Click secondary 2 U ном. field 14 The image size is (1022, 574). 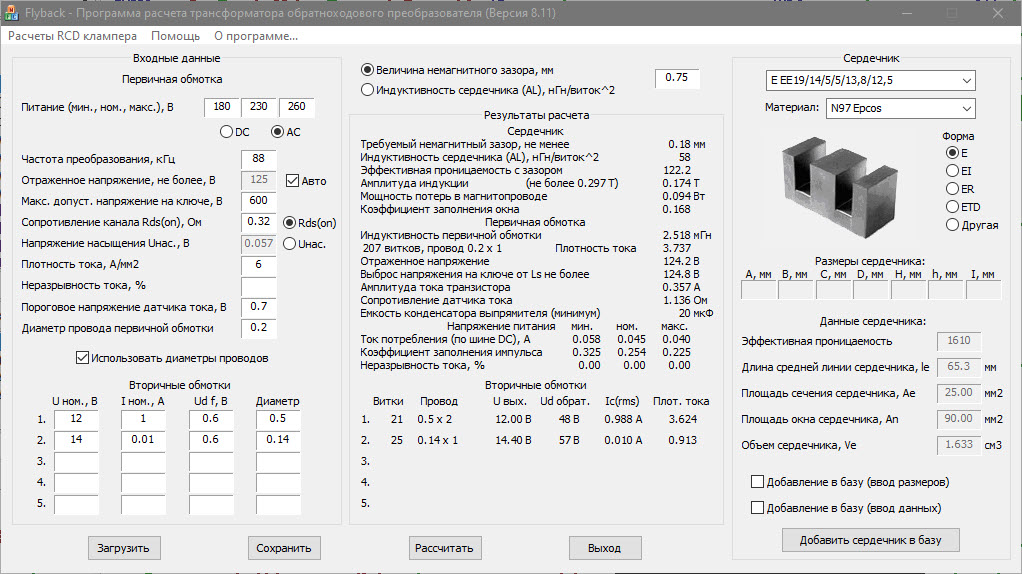click(x=76, y=440)
